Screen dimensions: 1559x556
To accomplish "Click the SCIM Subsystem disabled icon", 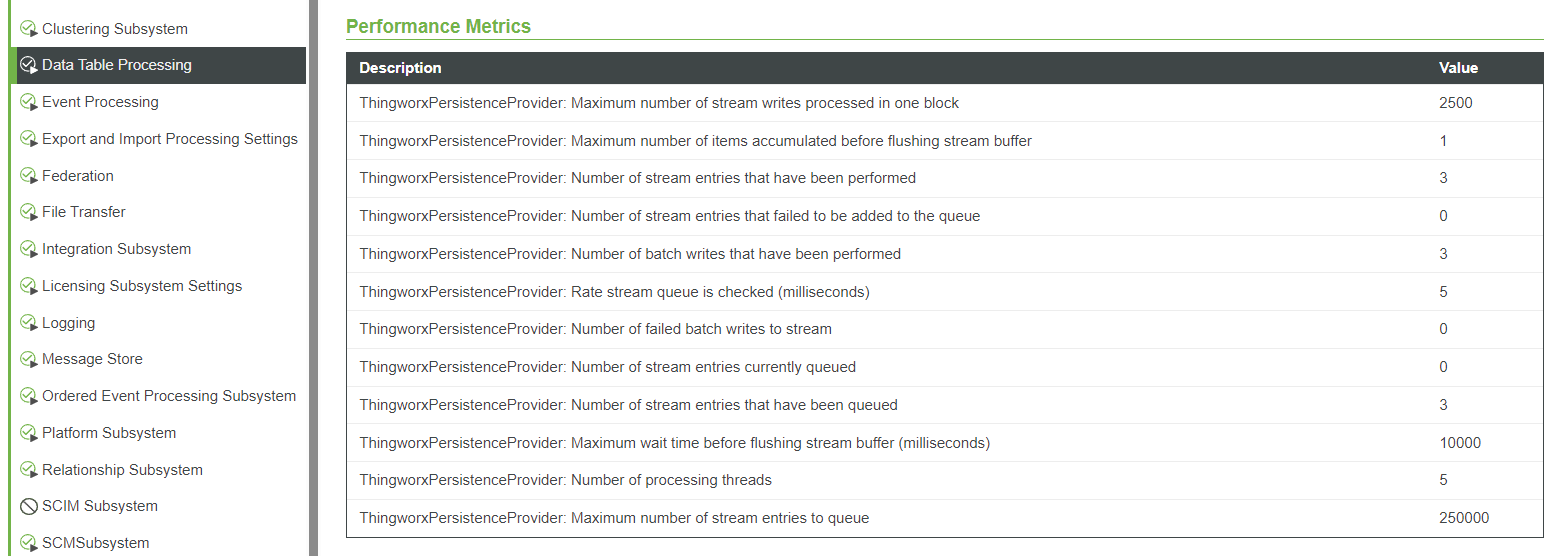I will click(x=29, y=506).
